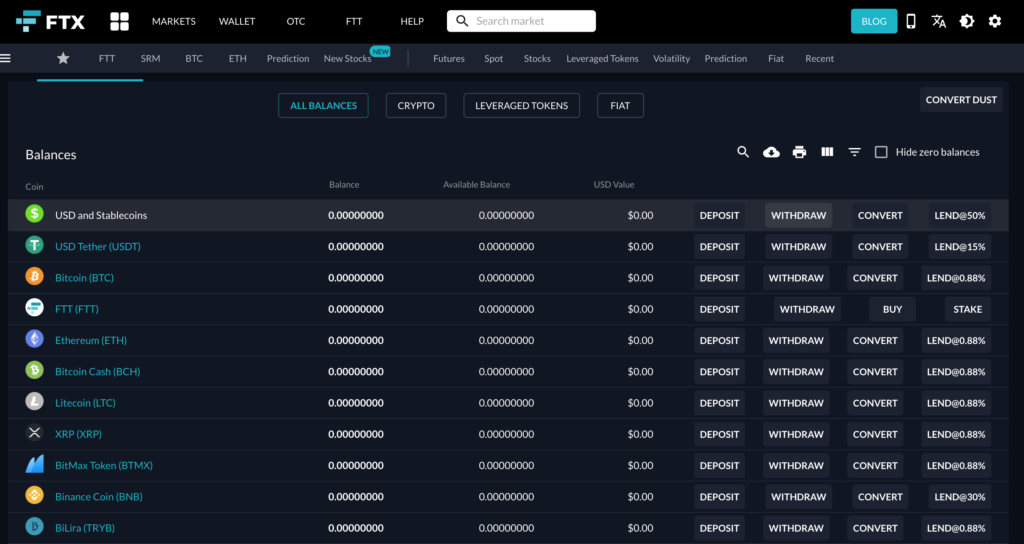Open the hamburger sidebar menu
This screenshot has width=1024, height=544.
click(x=5, y=58)
